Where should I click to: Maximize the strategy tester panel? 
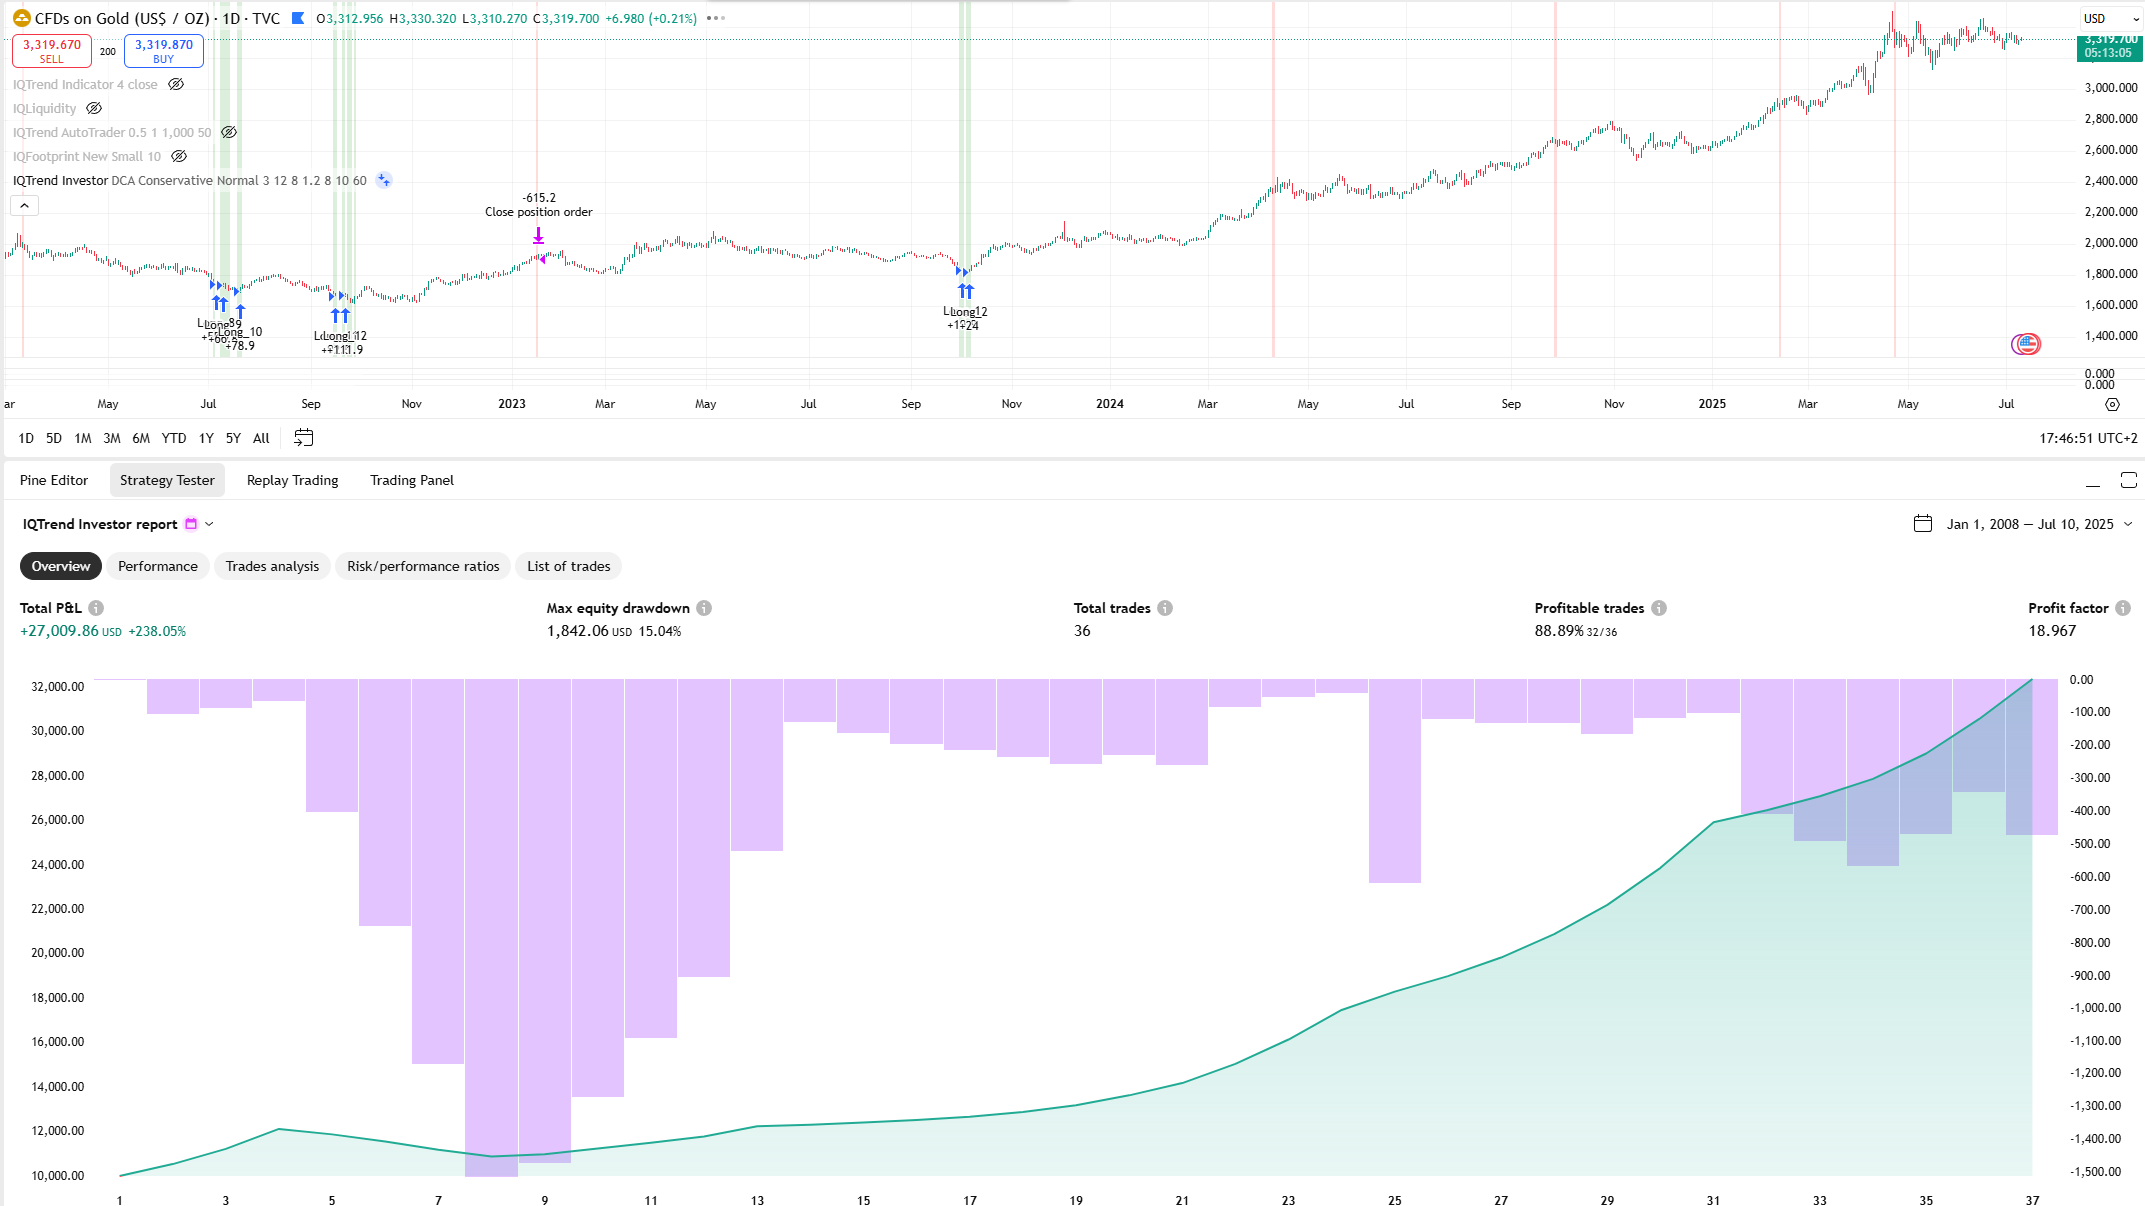[x=2129, y=481]
